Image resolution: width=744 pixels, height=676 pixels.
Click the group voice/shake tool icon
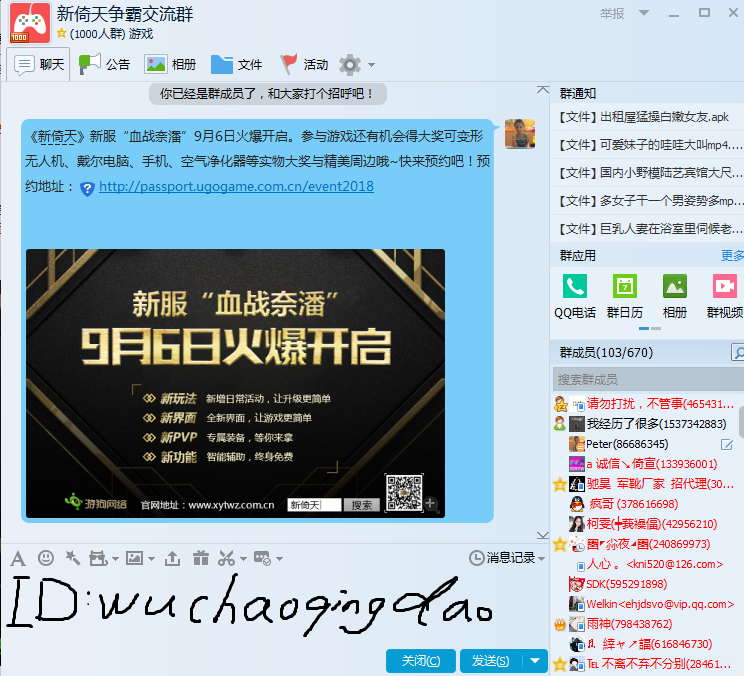98,558
